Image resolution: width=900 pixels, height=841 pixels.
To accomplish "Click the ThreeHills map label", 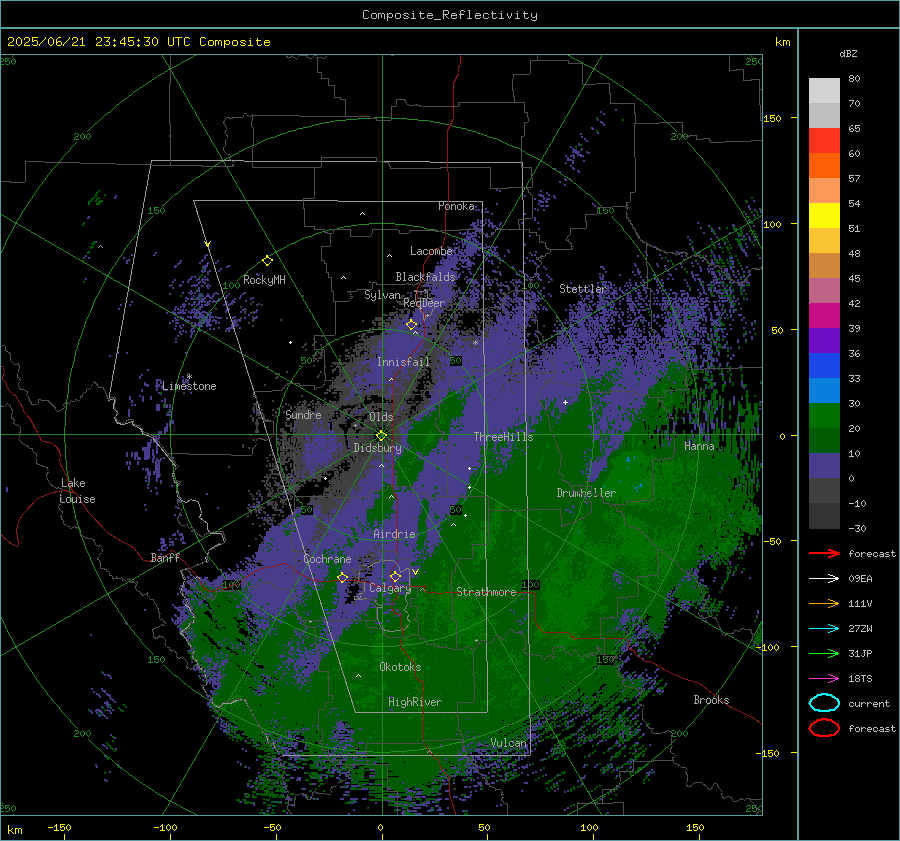I will point(503,437).
